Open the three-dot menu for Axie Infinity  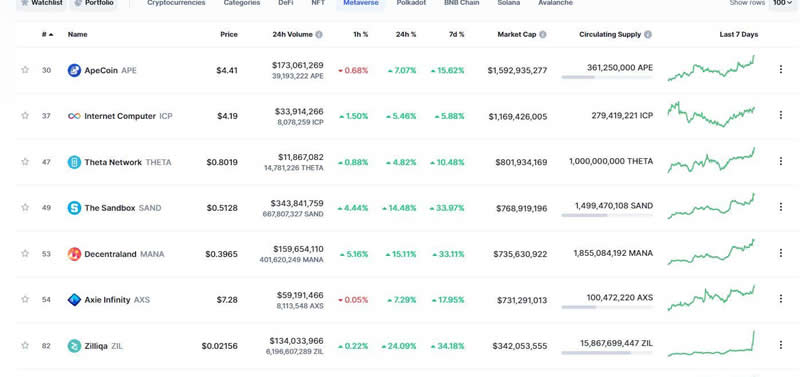pyautogui.click(x=781, y=298)
